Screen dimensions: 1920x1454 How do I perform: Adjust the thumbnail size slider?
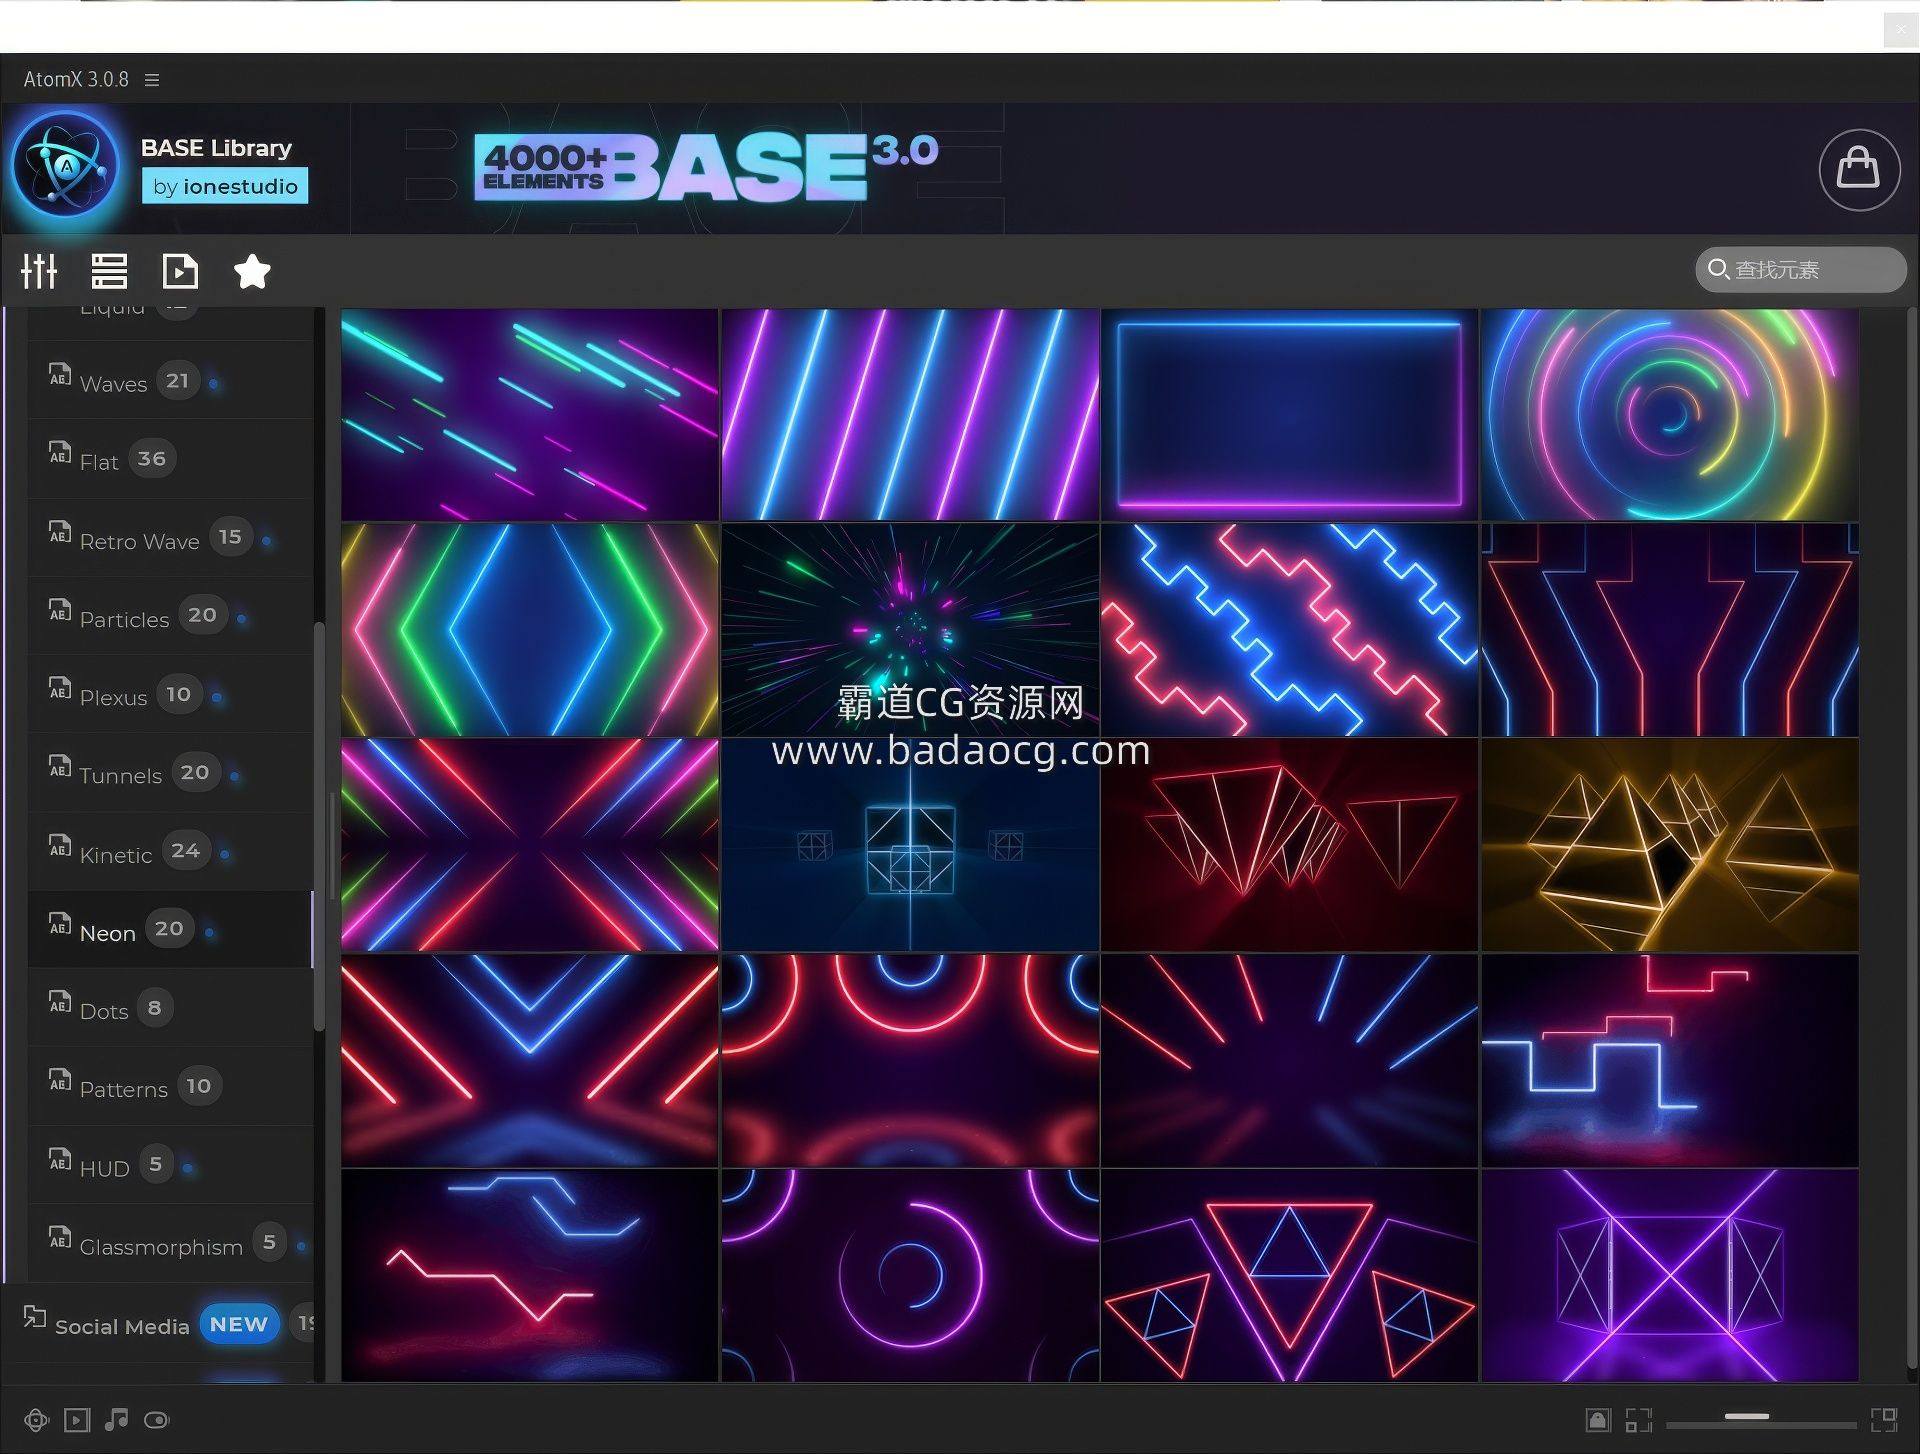click(1761, 1420)
